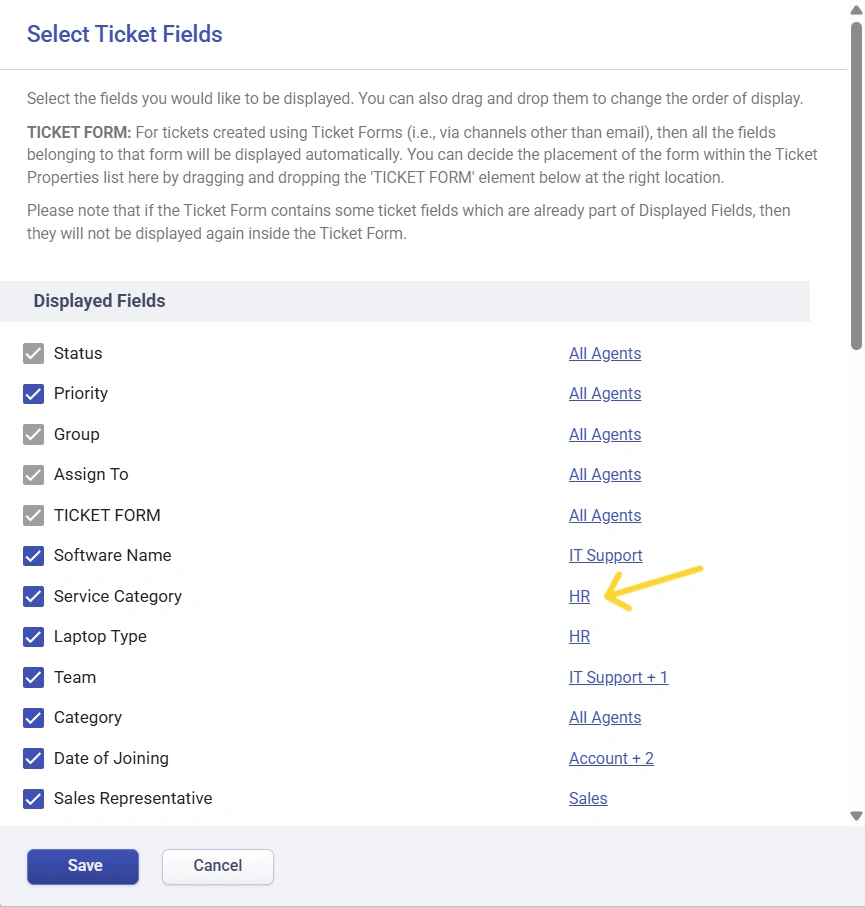This screenshot has width=865, height=907.
Task: Toggle the TICKET FORM checkbox
Action: click(x=34, y=515)
